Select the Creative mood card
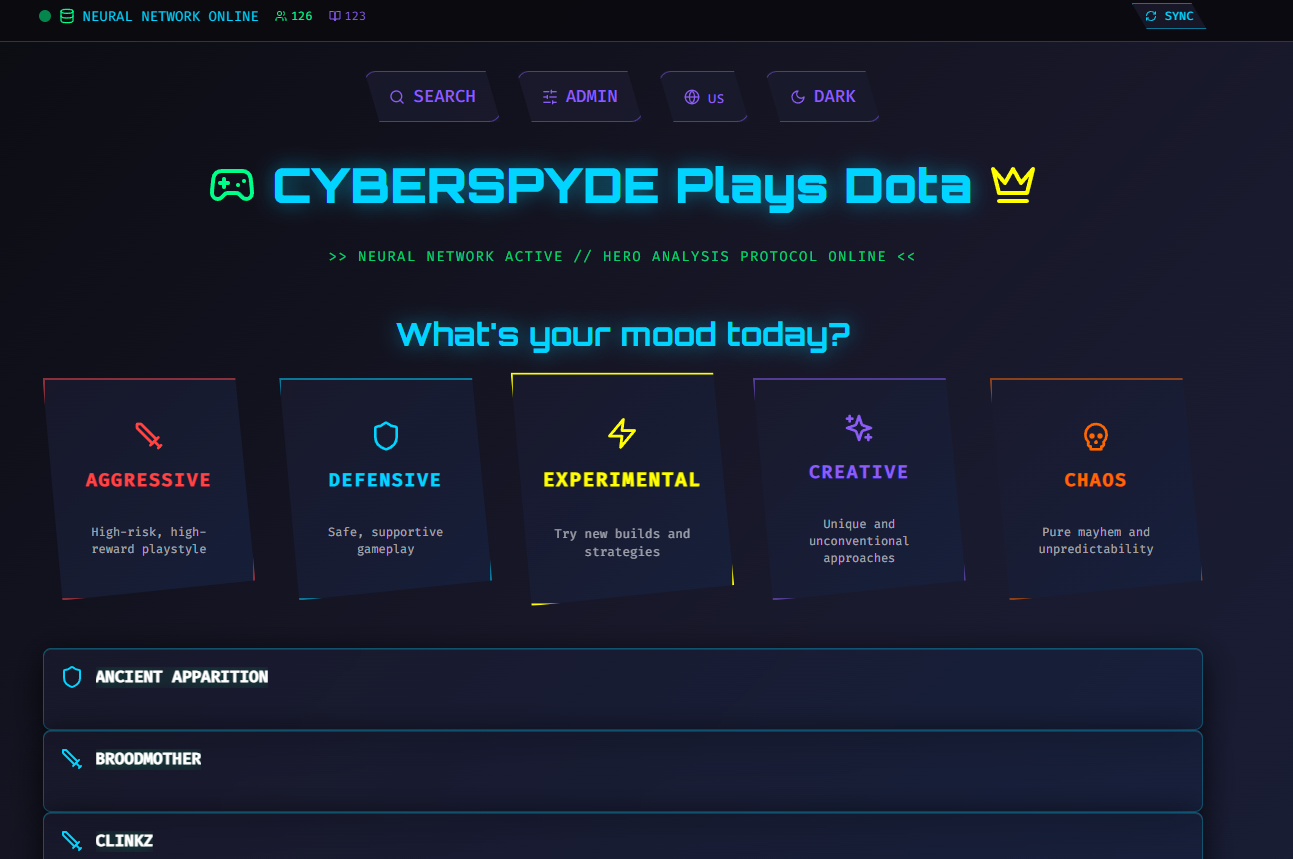The width and height of the screenshot is (1293, 859). pos(859,489)
